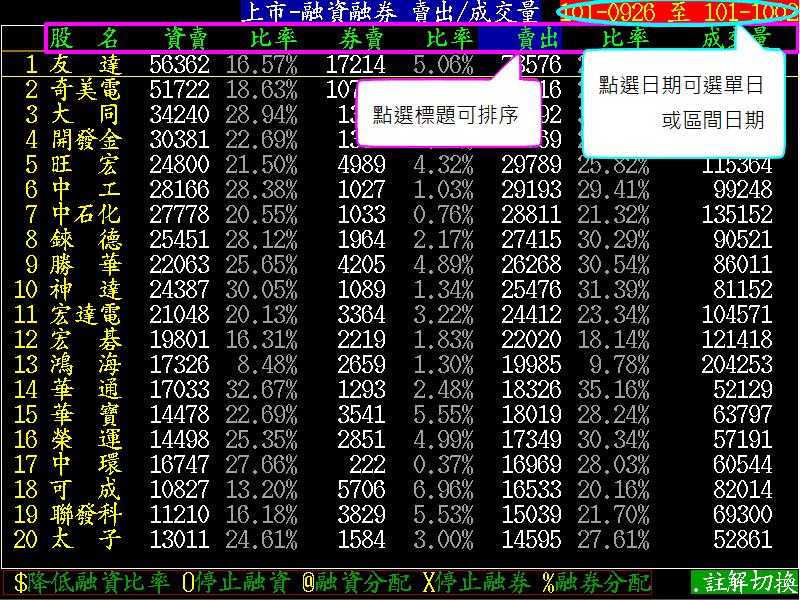Sort by the 資賣 column header
The width and height of the screenshot is (800, 600).
coord(186,39)
